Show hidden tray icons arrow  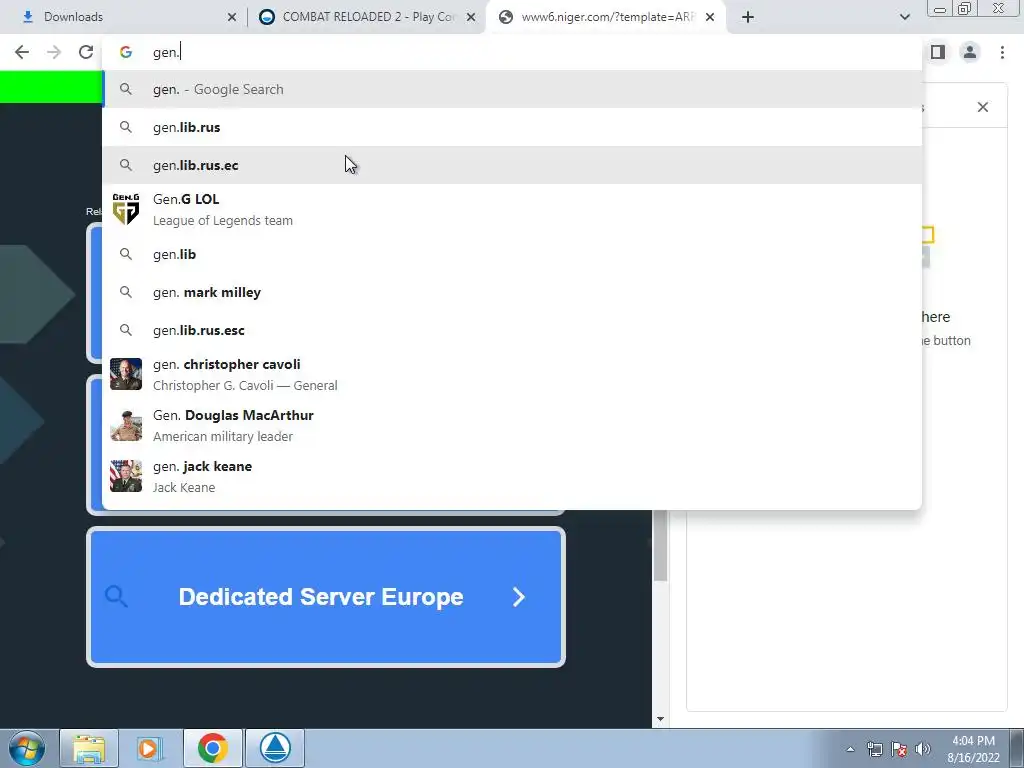point(850,749)
